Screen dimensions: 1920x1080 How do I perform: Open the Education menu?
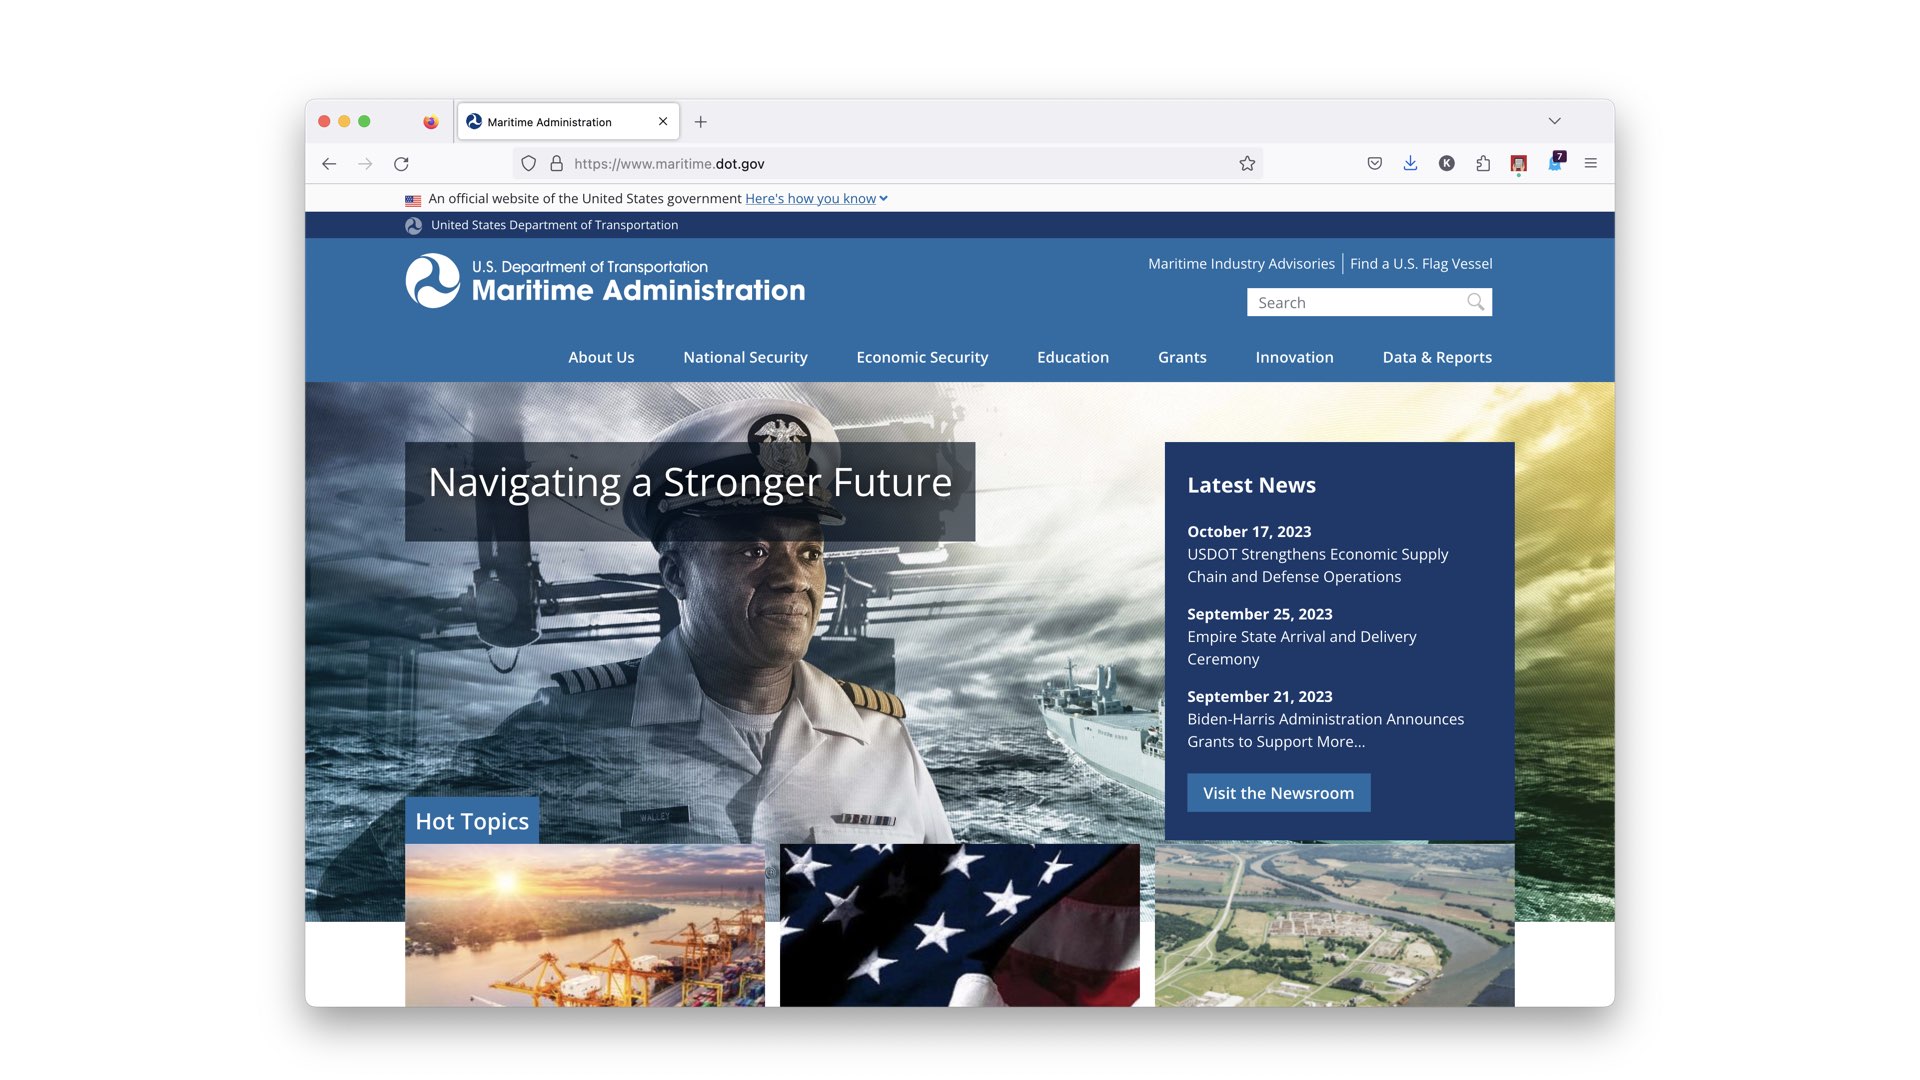pyautogui.click(x=1073, y=357)
